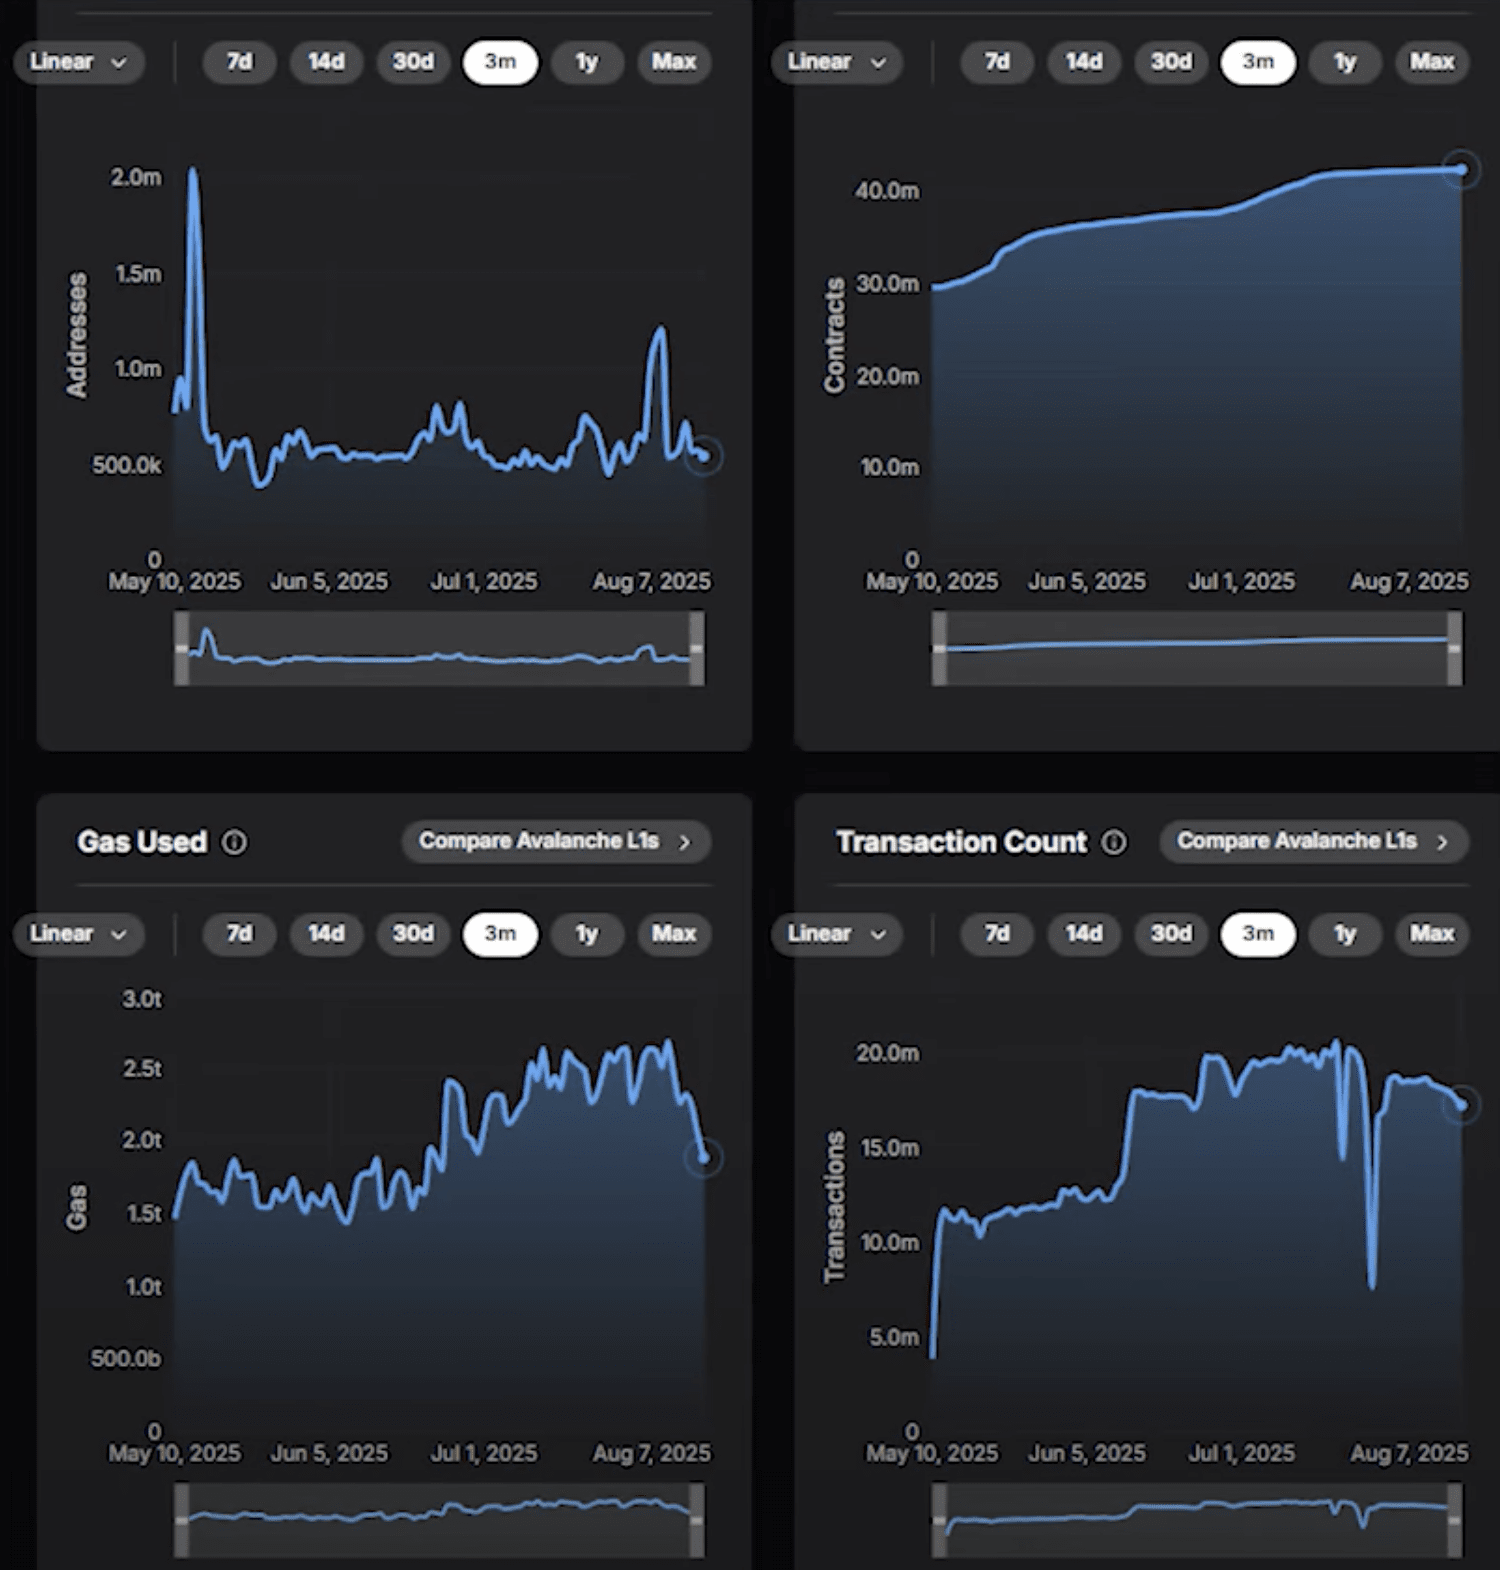Viewport: 1500px width, 1570px height.
Task: Click Transaction Count mini overview chart
Action: [1197, 1520]
